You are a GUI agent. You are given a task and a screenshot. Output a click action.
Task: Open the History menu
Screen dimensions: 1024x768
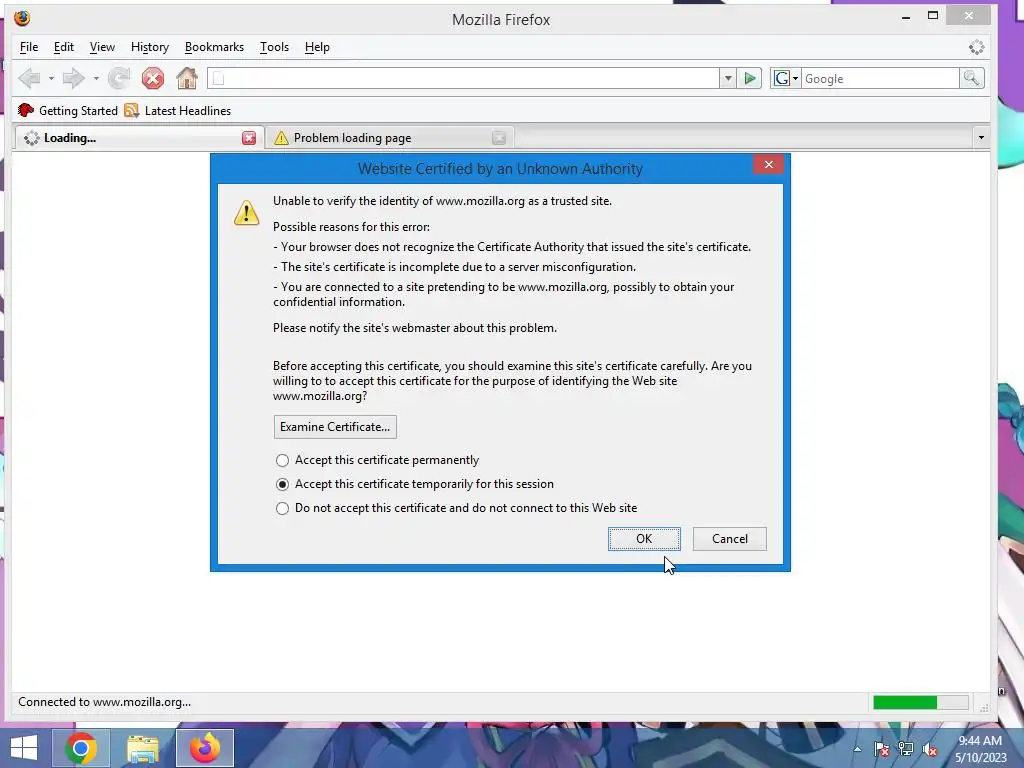click(150, 47)
